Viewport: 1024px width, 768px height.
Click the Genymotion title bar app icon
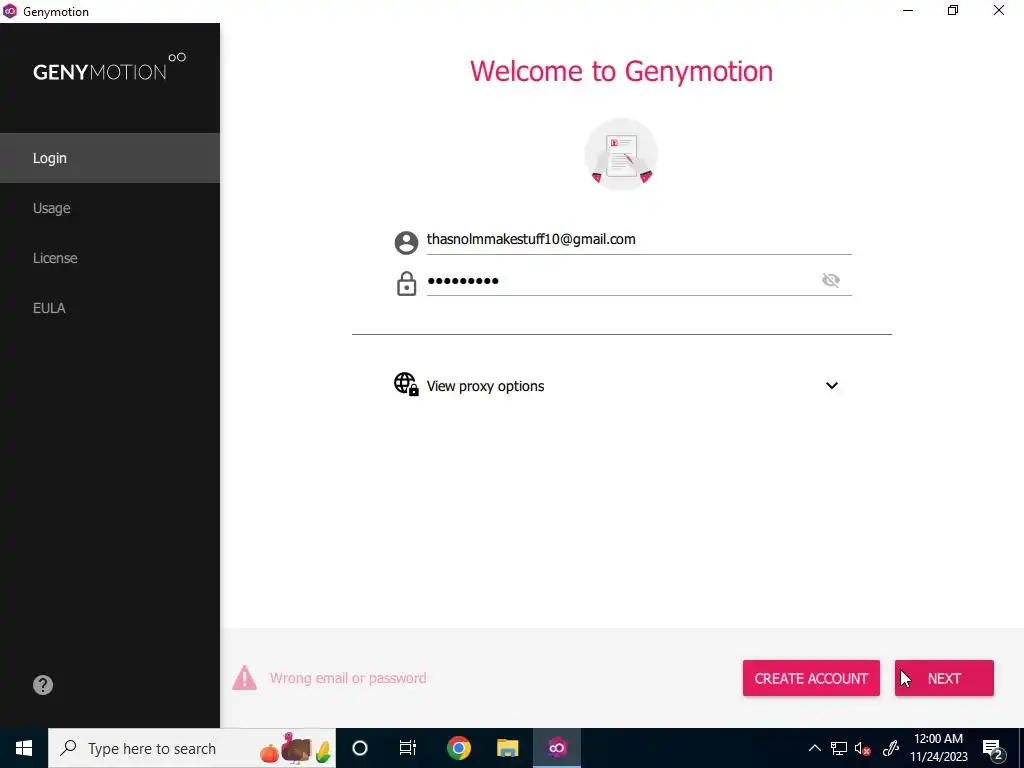click(x=10, y=11)
